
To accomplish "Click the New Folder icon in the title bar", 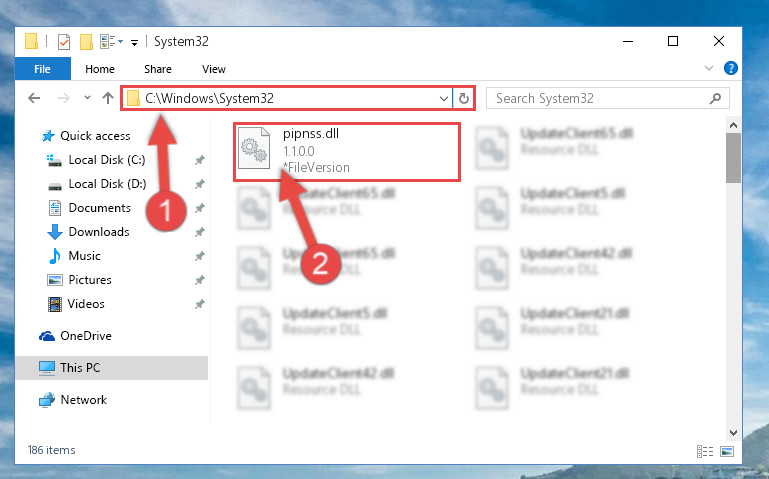I will (86, 42).
